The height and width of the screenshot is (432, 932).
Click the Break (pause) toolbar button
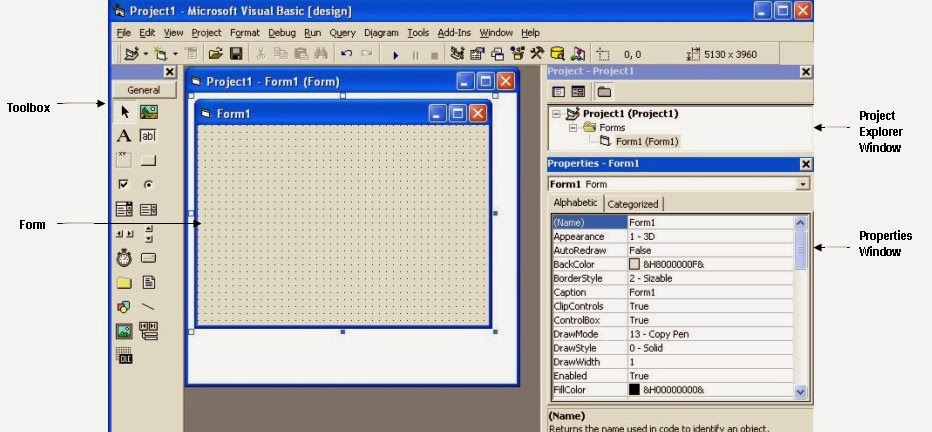click(415, 55)
